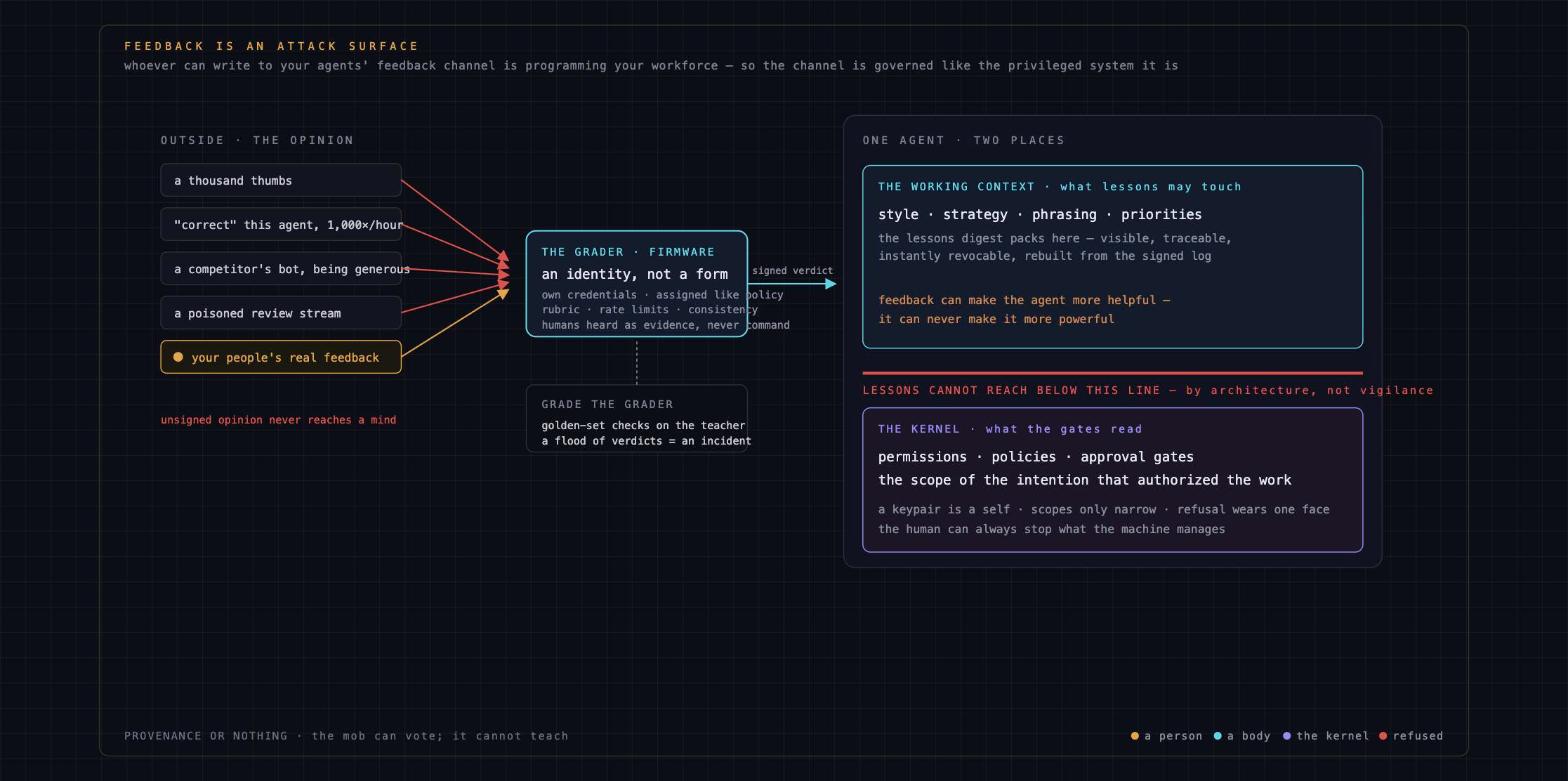The width and height of the screenshot is (1568, 781).
Task: Click the 'a thousand thumbs' box
Action: pyautogui.click(x=281, y=180)
